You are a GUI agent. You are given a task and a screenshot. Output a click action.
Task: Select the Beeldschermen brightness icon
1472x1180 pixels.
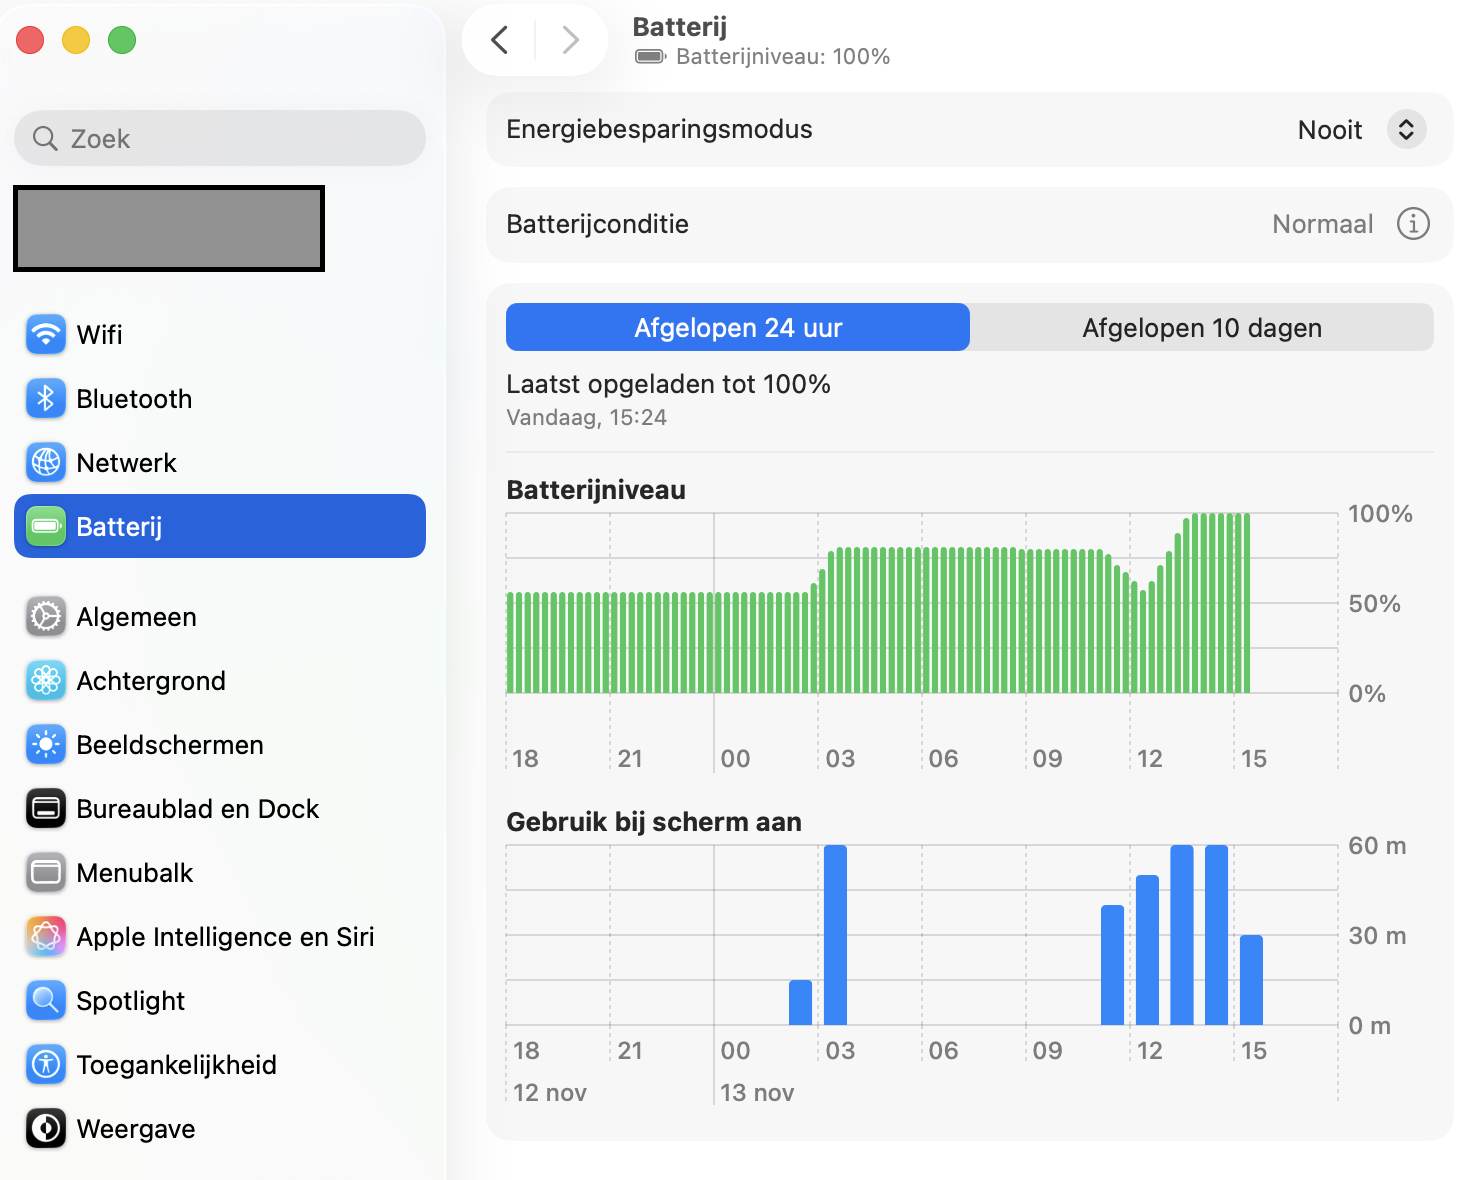[45, 744]
